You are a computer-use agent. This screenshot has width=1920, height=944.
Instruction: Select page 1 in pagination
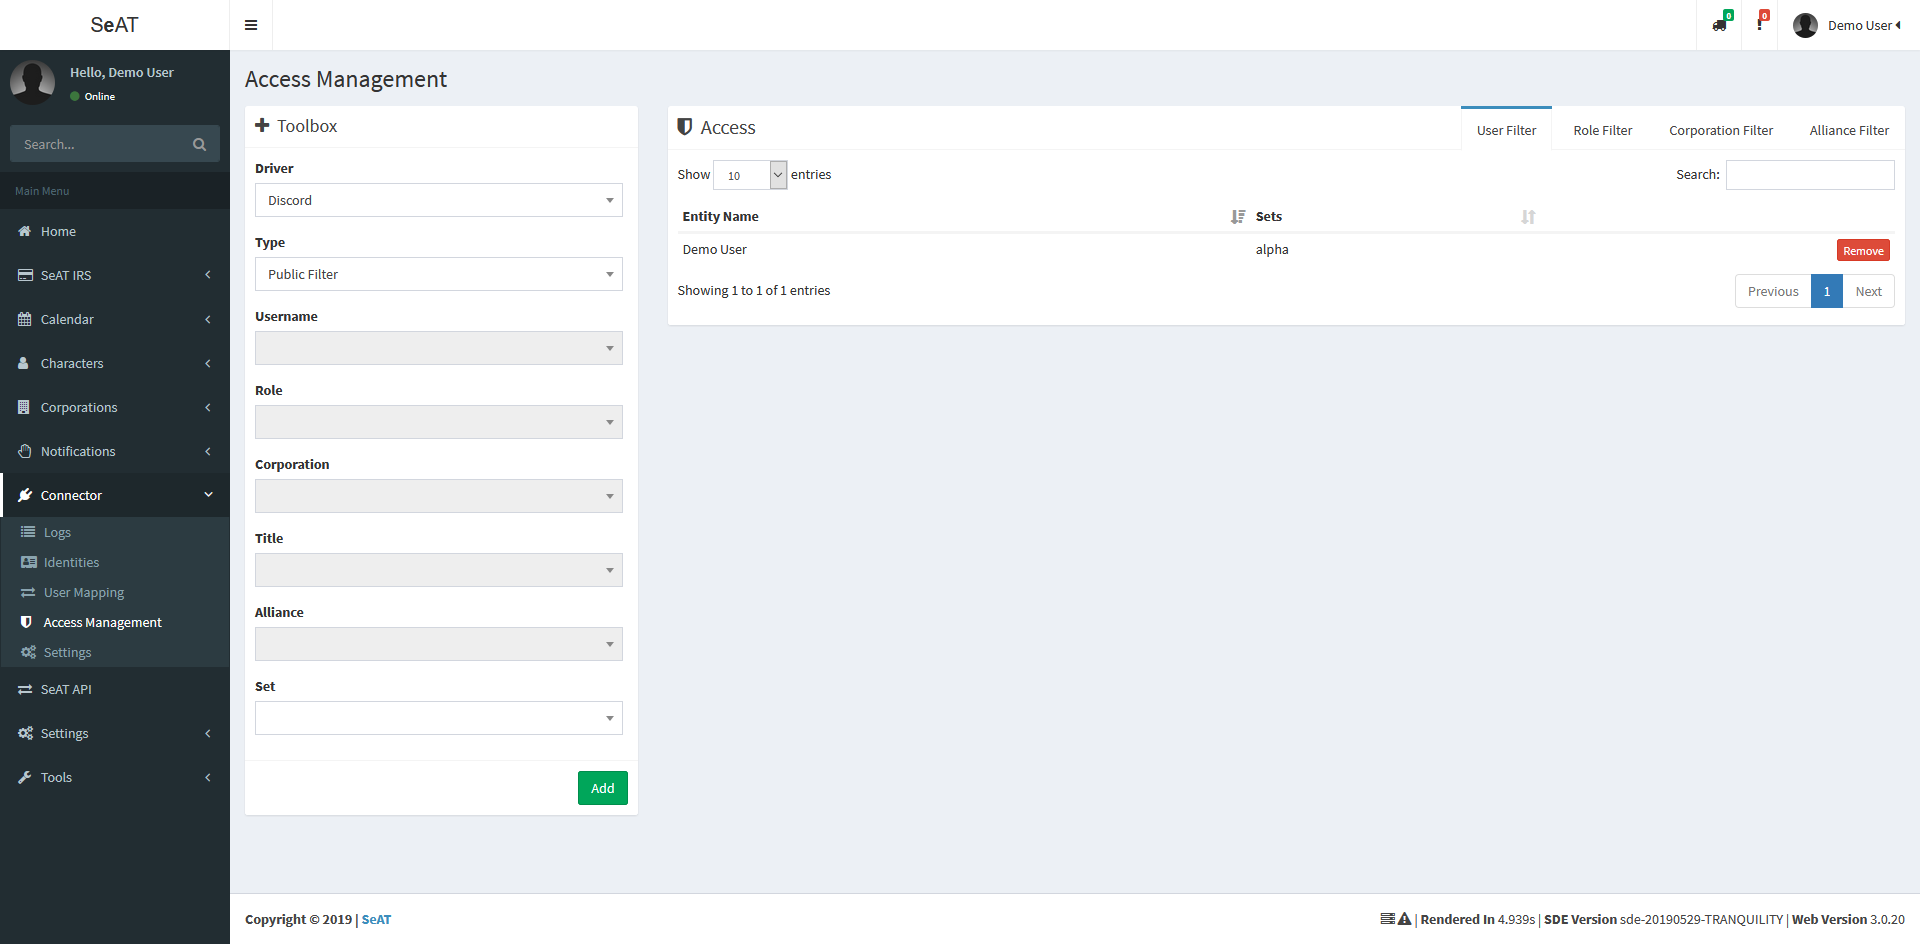(x=1827, y=291)
